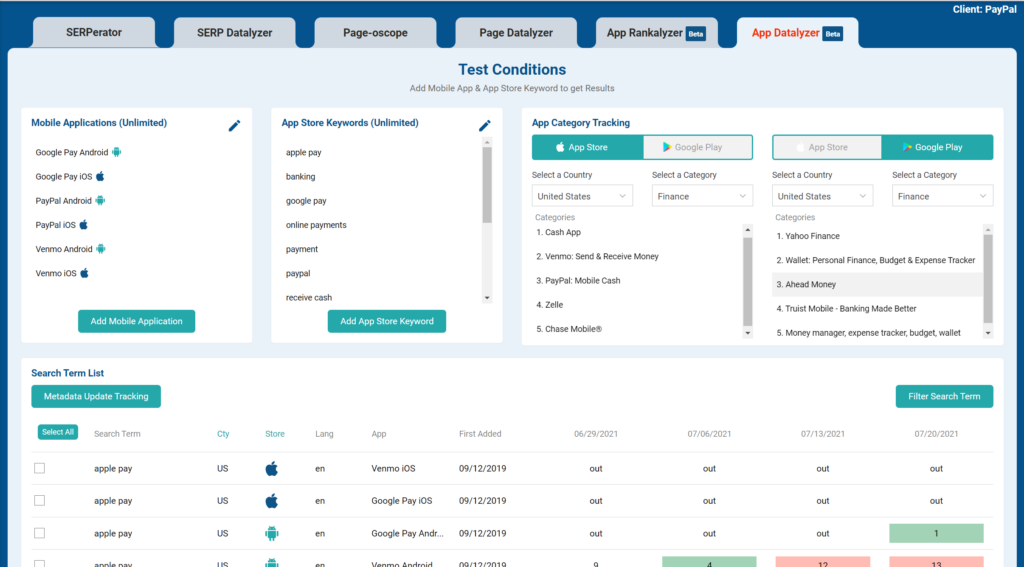Click Apple icon beside PayPal iOS
Viewport: 1024px width, 567px height.
click(84, 225)
